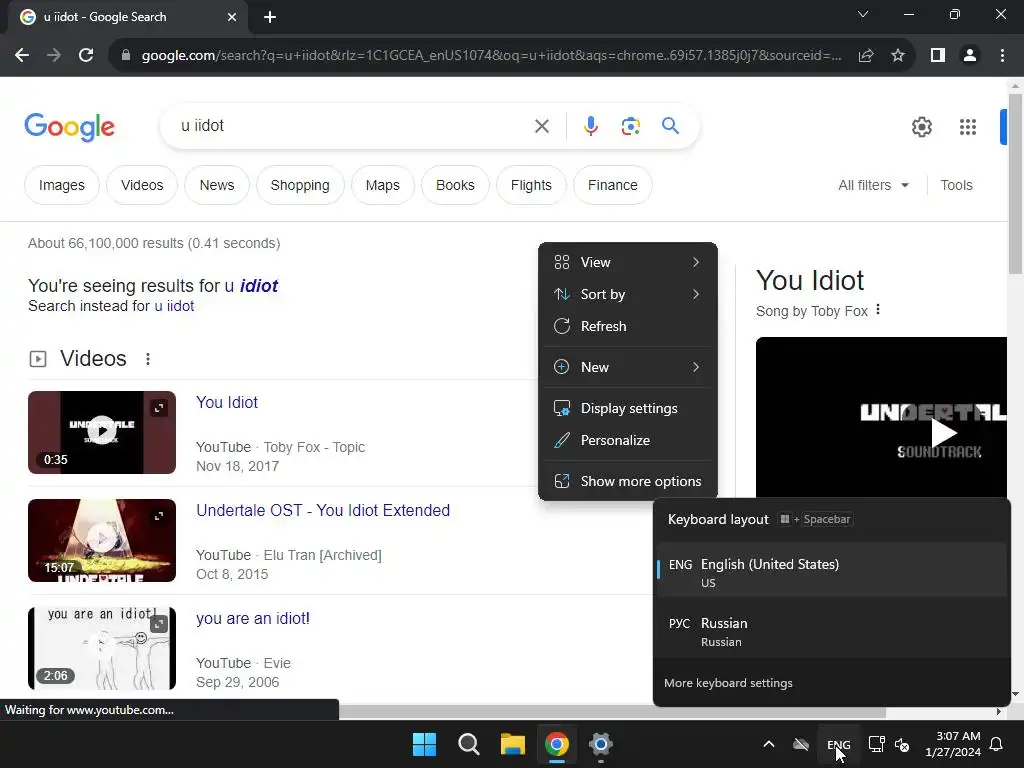Click the Google logo
This screenshot has width=1024, height=768.
pos(69,127)
